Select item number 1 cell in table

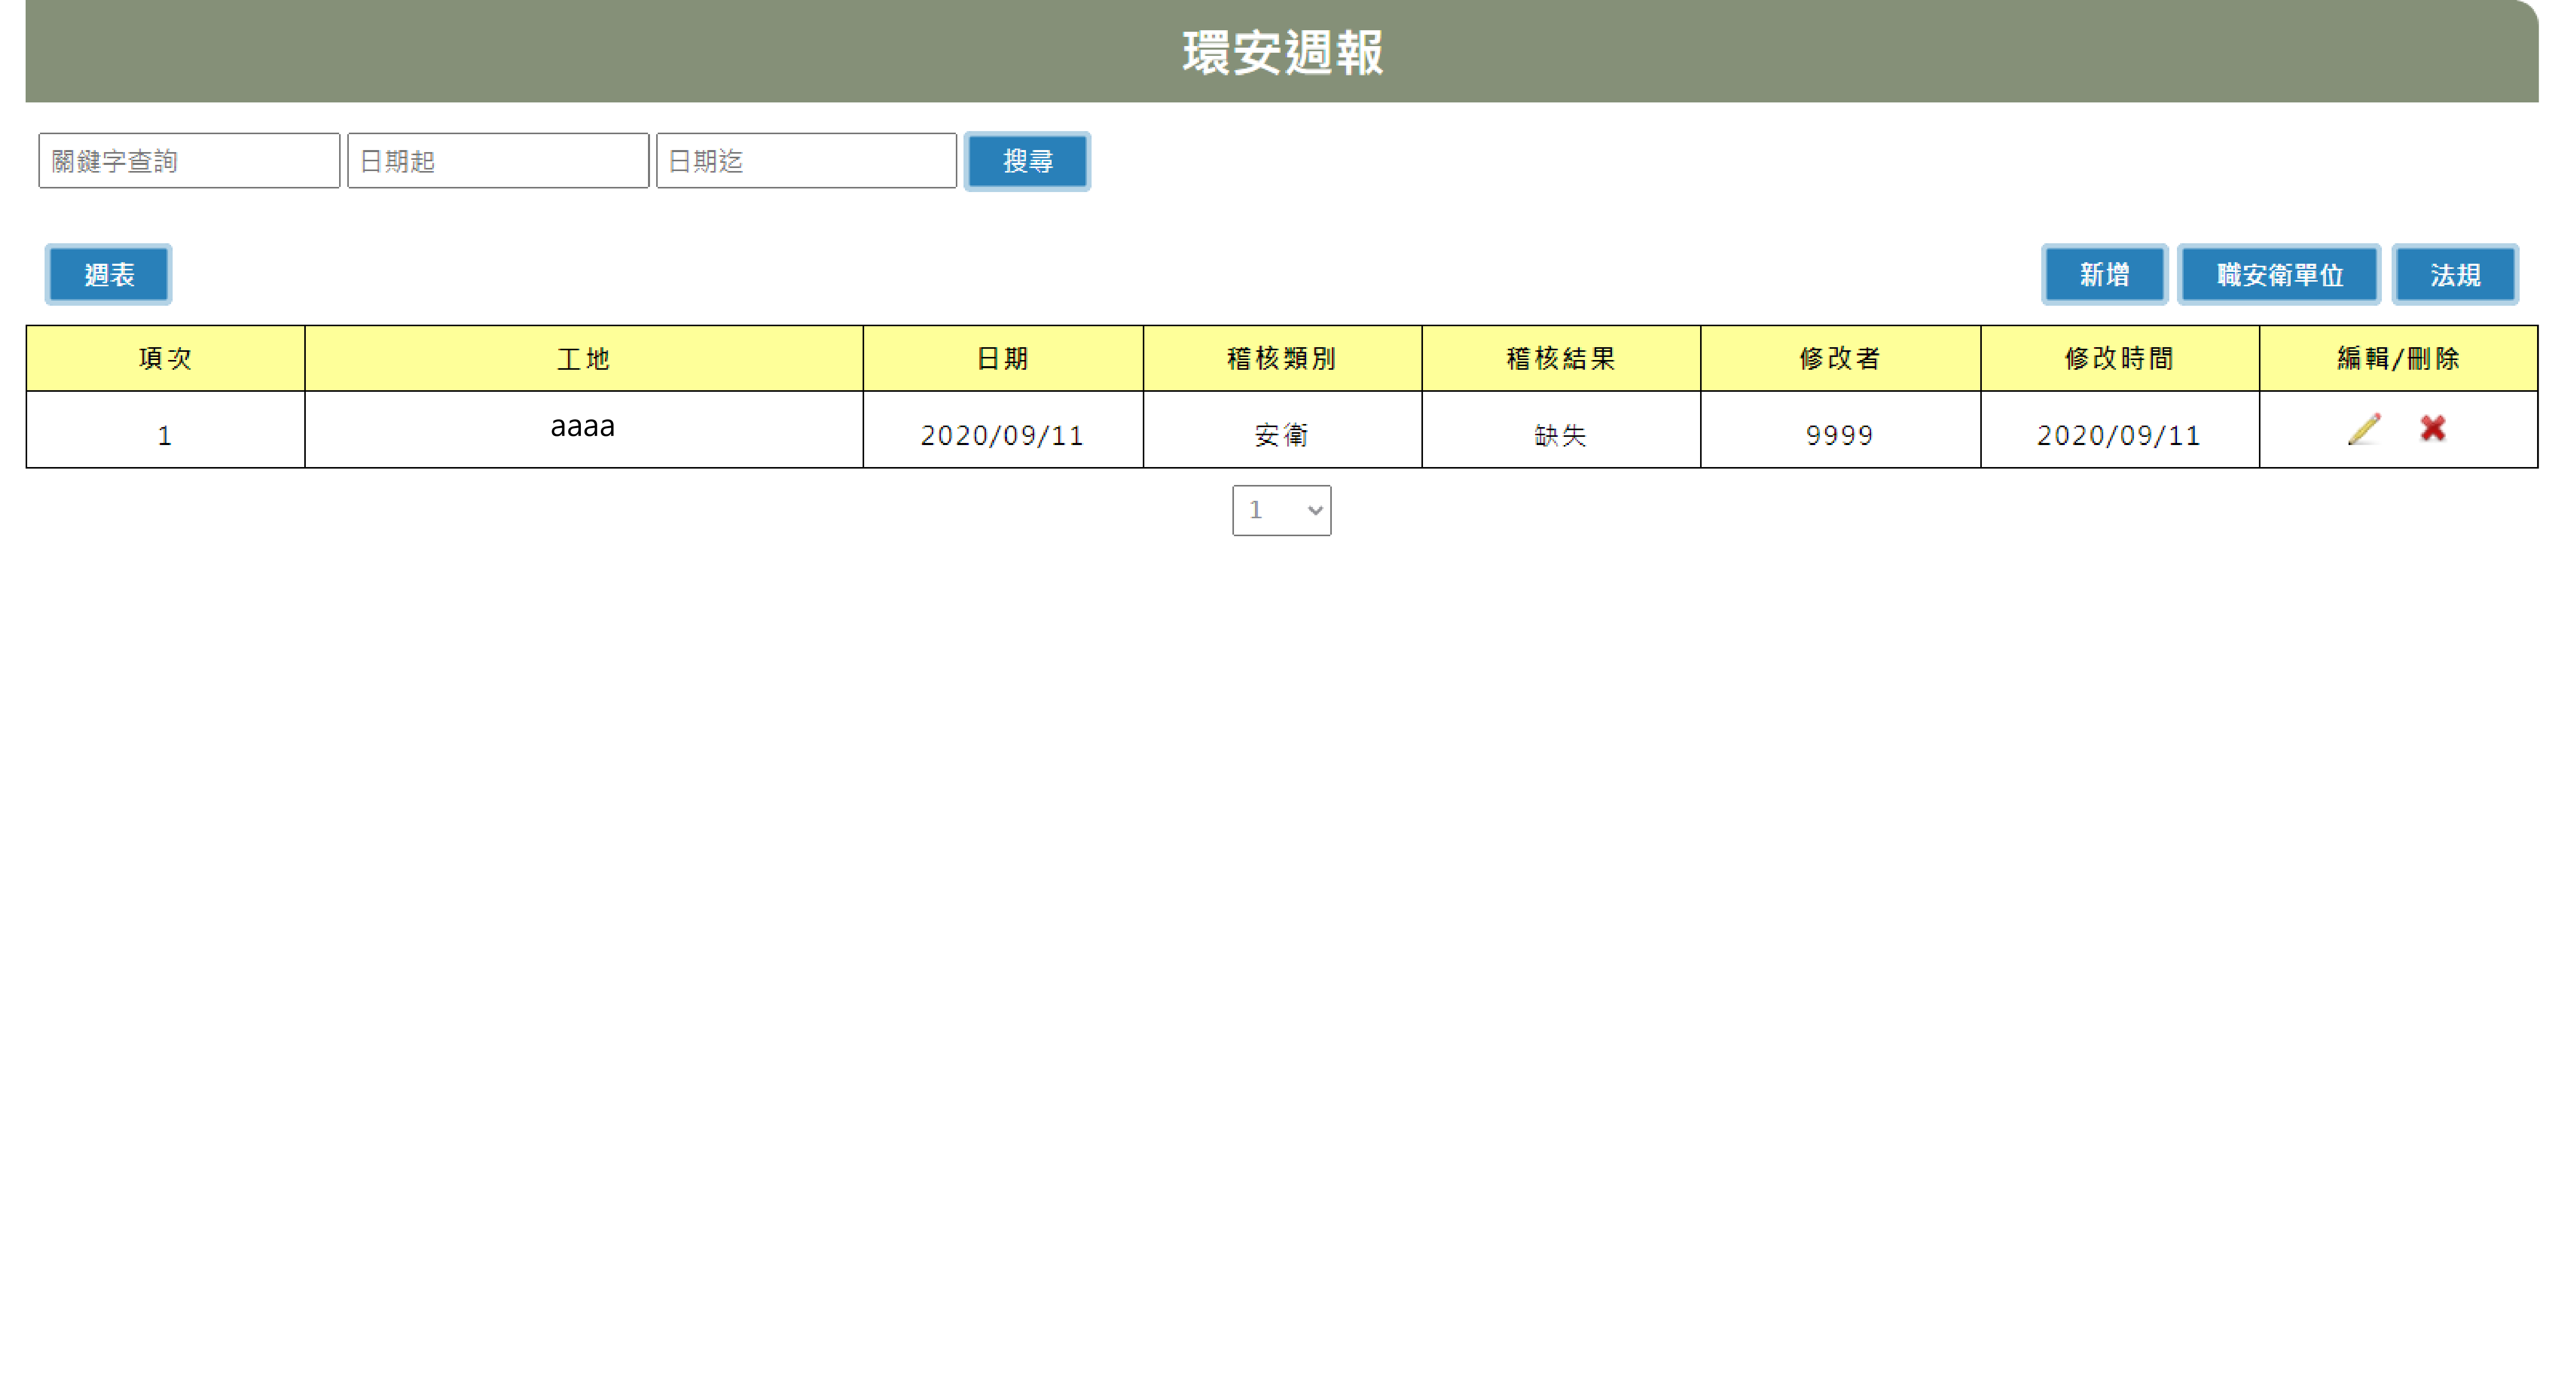[165, 429]
